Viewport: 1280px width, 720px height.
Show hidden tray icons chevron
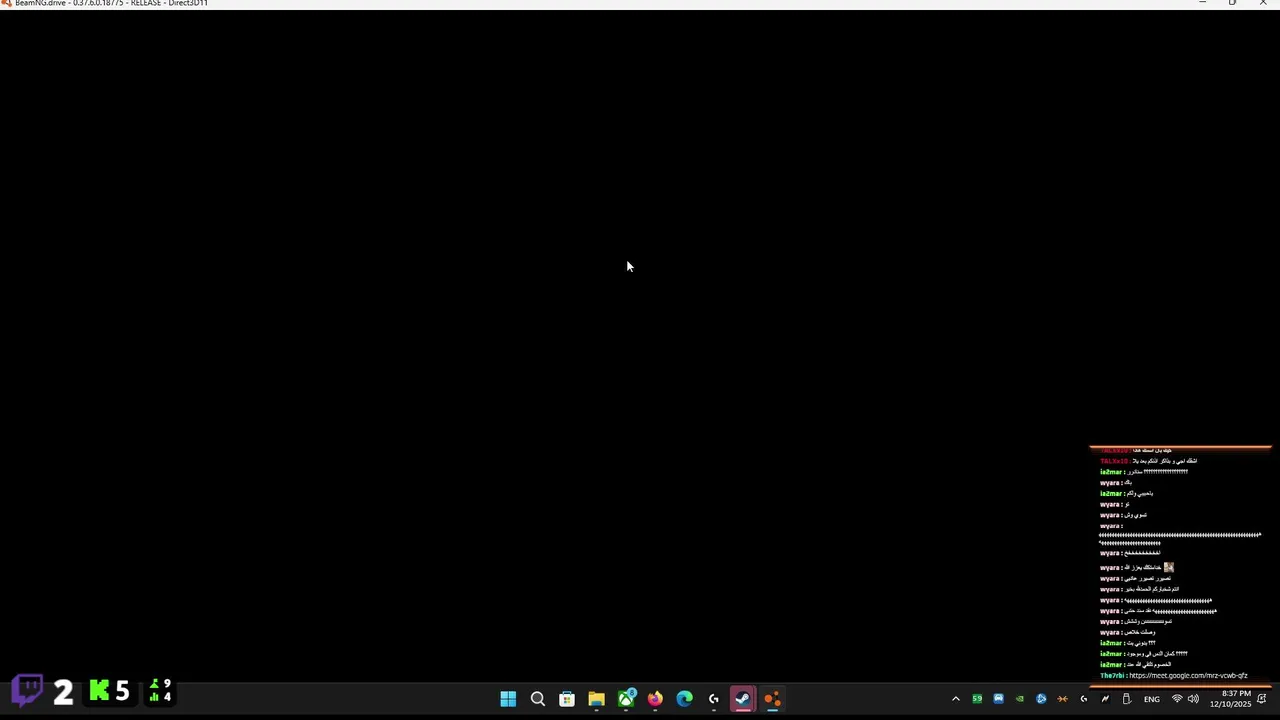(955, 699)
